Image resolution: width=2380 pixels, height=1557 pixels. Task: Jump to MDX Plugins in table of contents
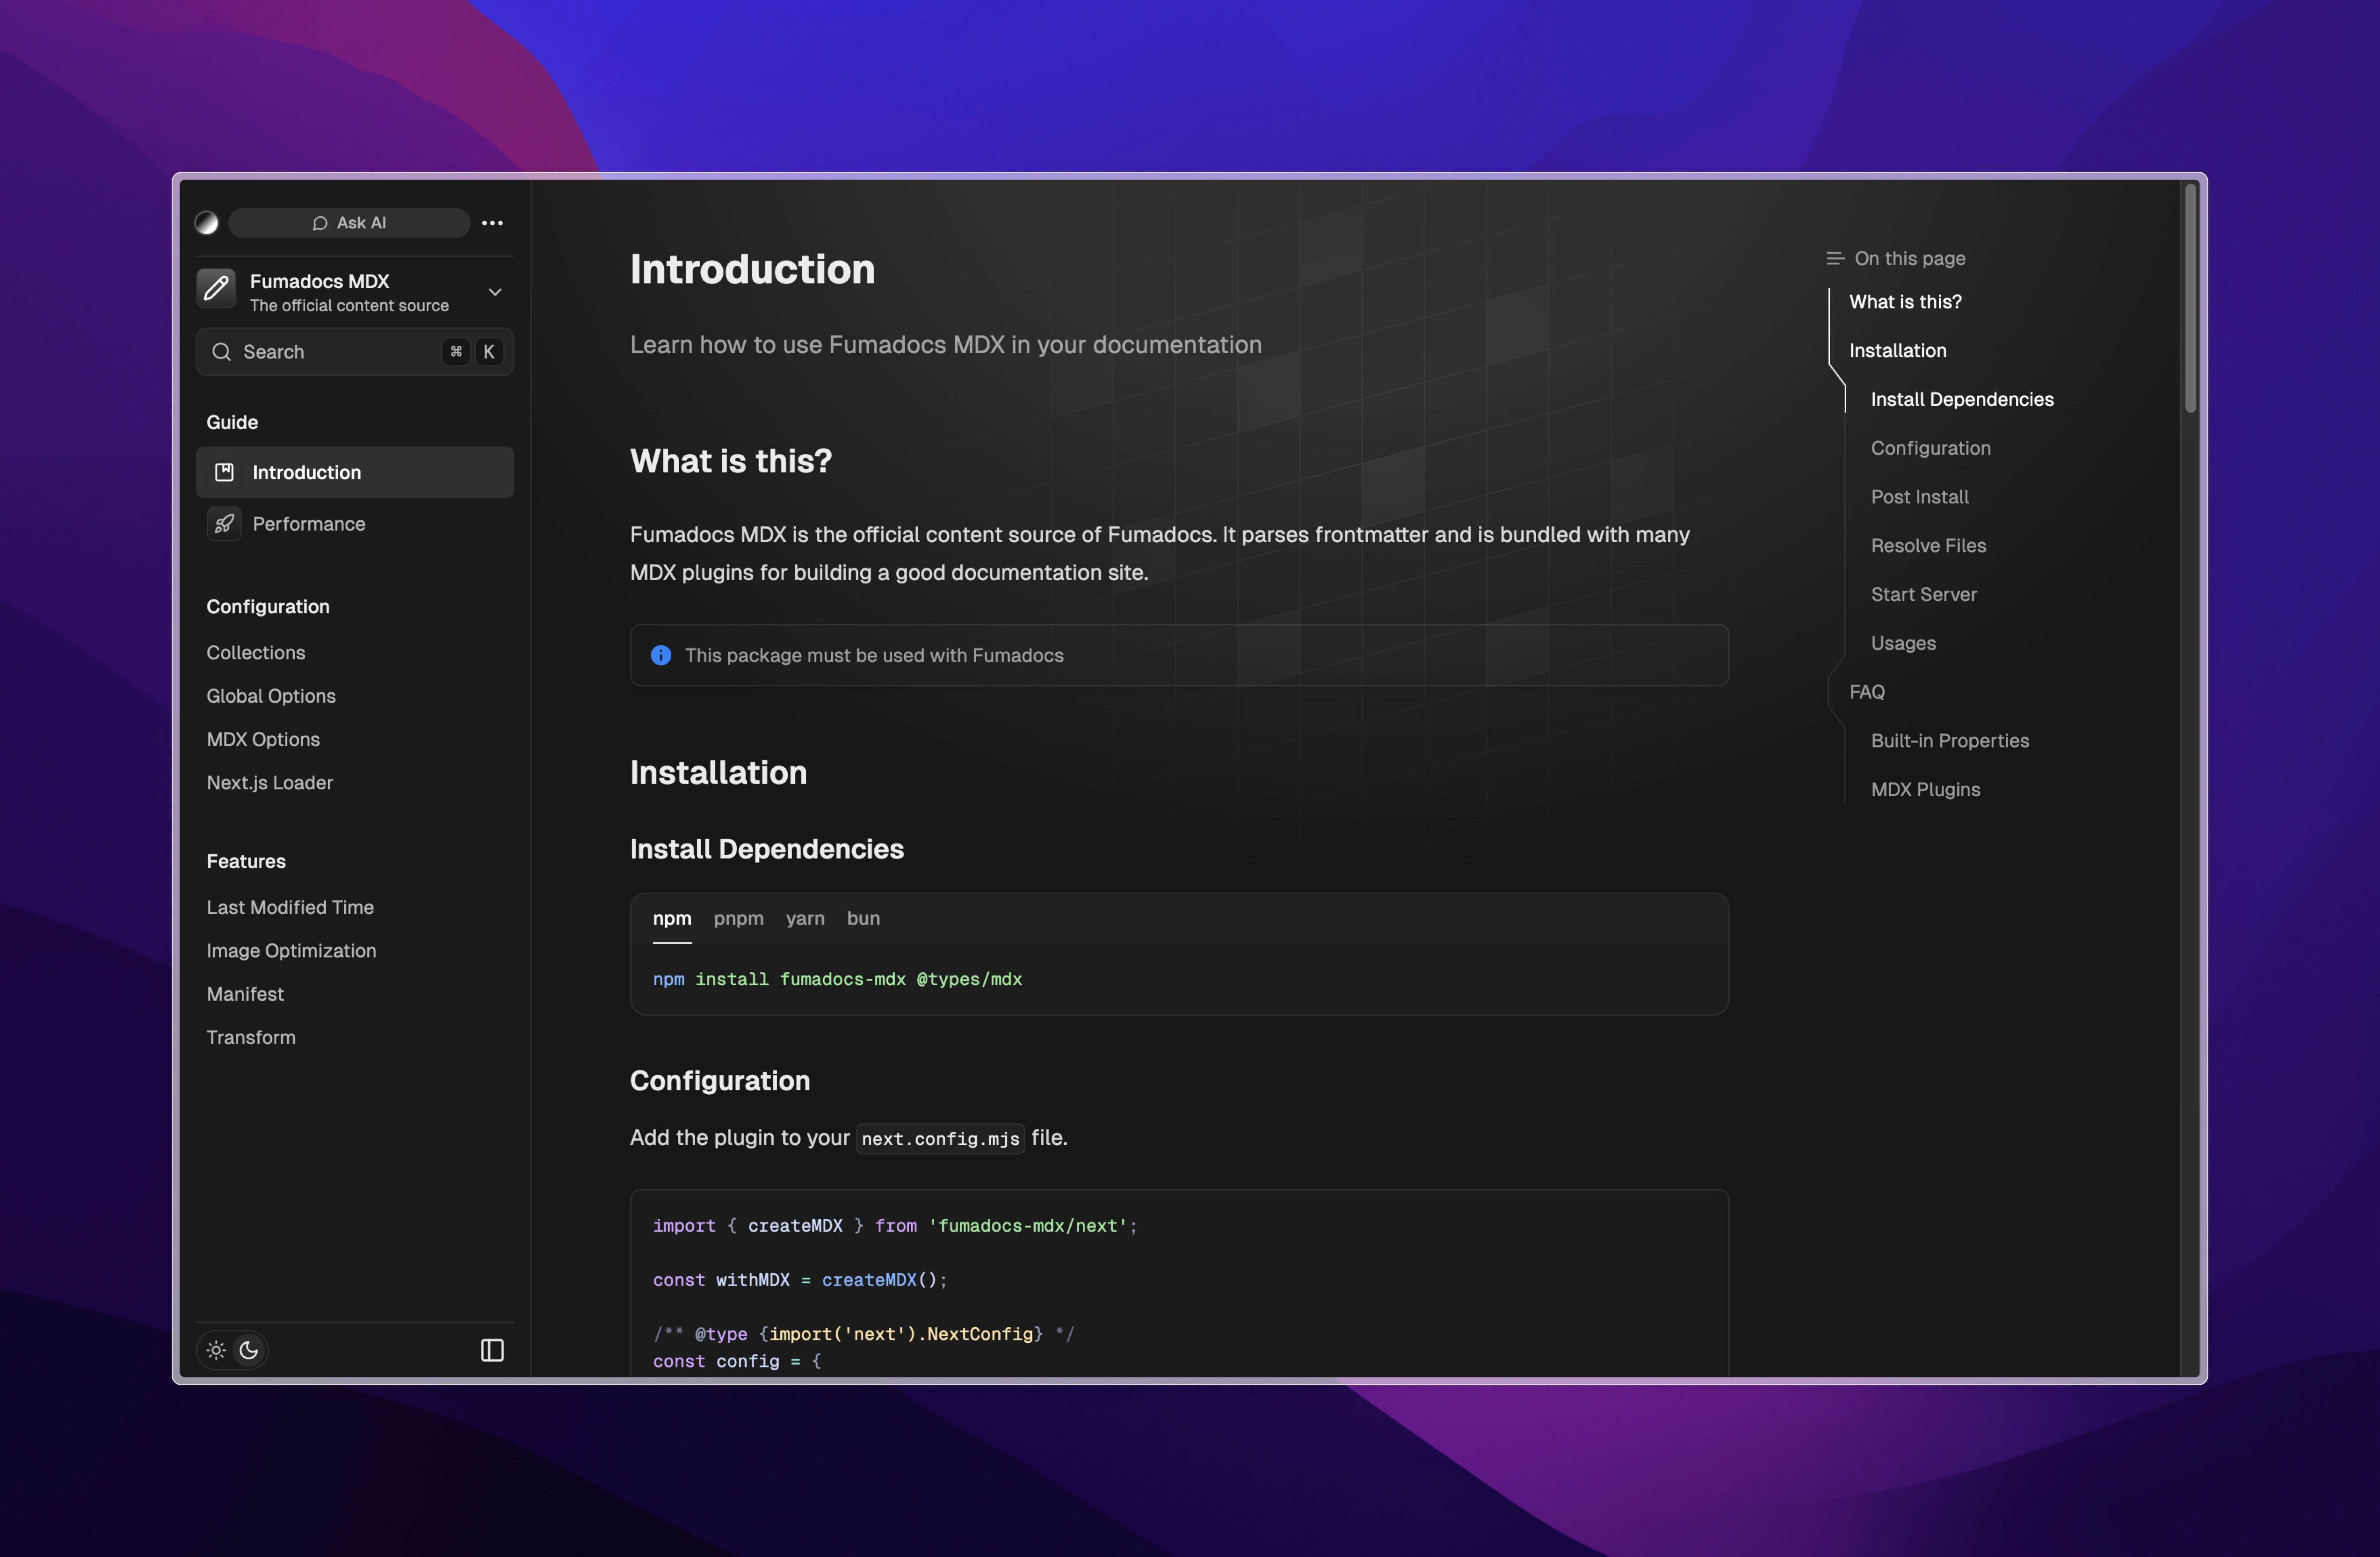pos(1925,790)
